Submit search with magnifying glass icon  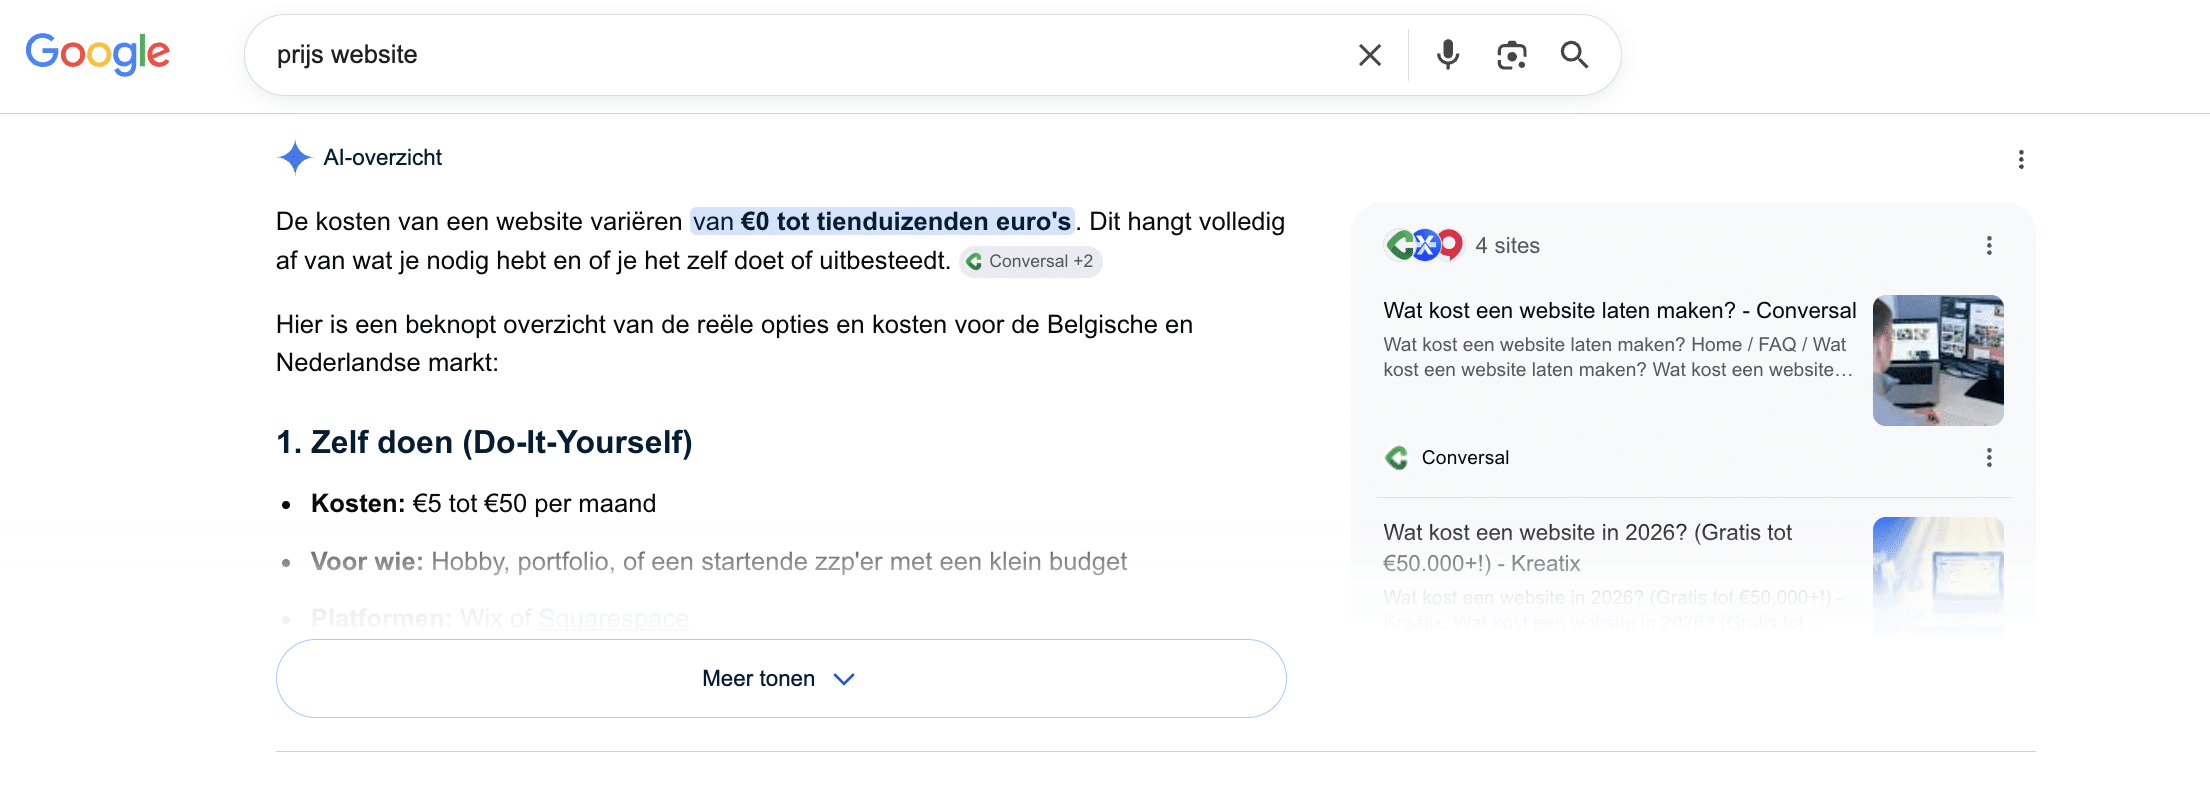pyautogui.click(x=1575, y=55)
